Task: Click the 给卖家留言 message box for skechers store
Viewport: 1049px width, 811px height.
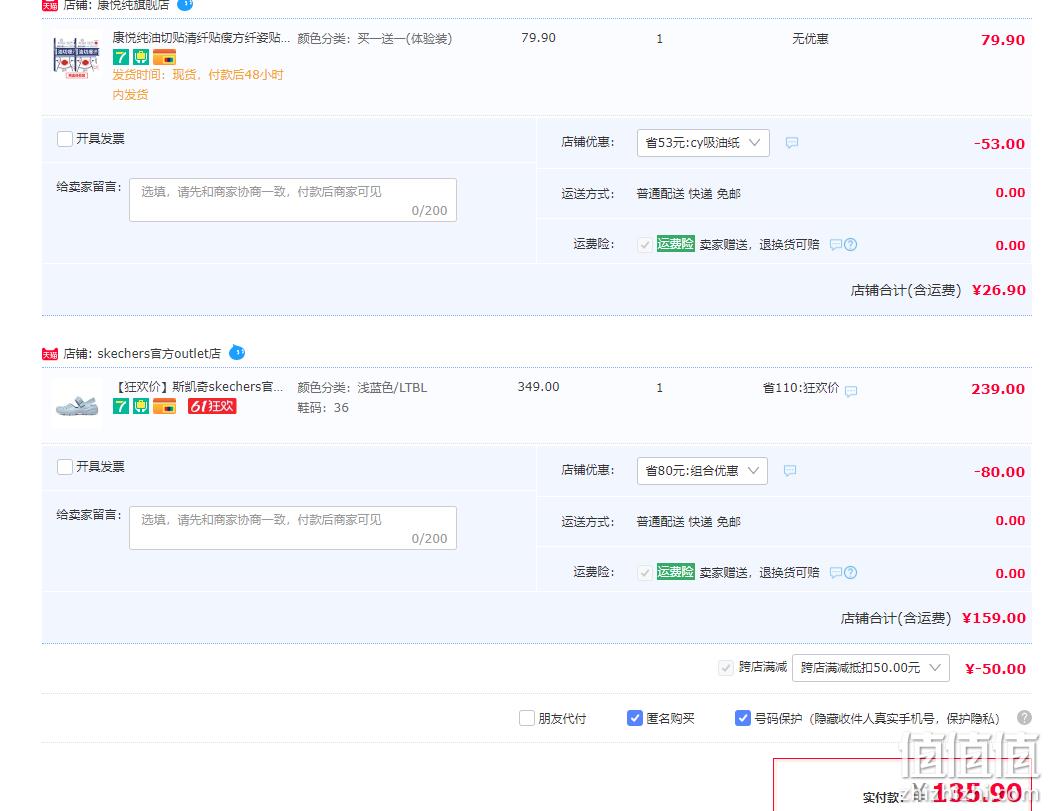Action: (293, 527)
